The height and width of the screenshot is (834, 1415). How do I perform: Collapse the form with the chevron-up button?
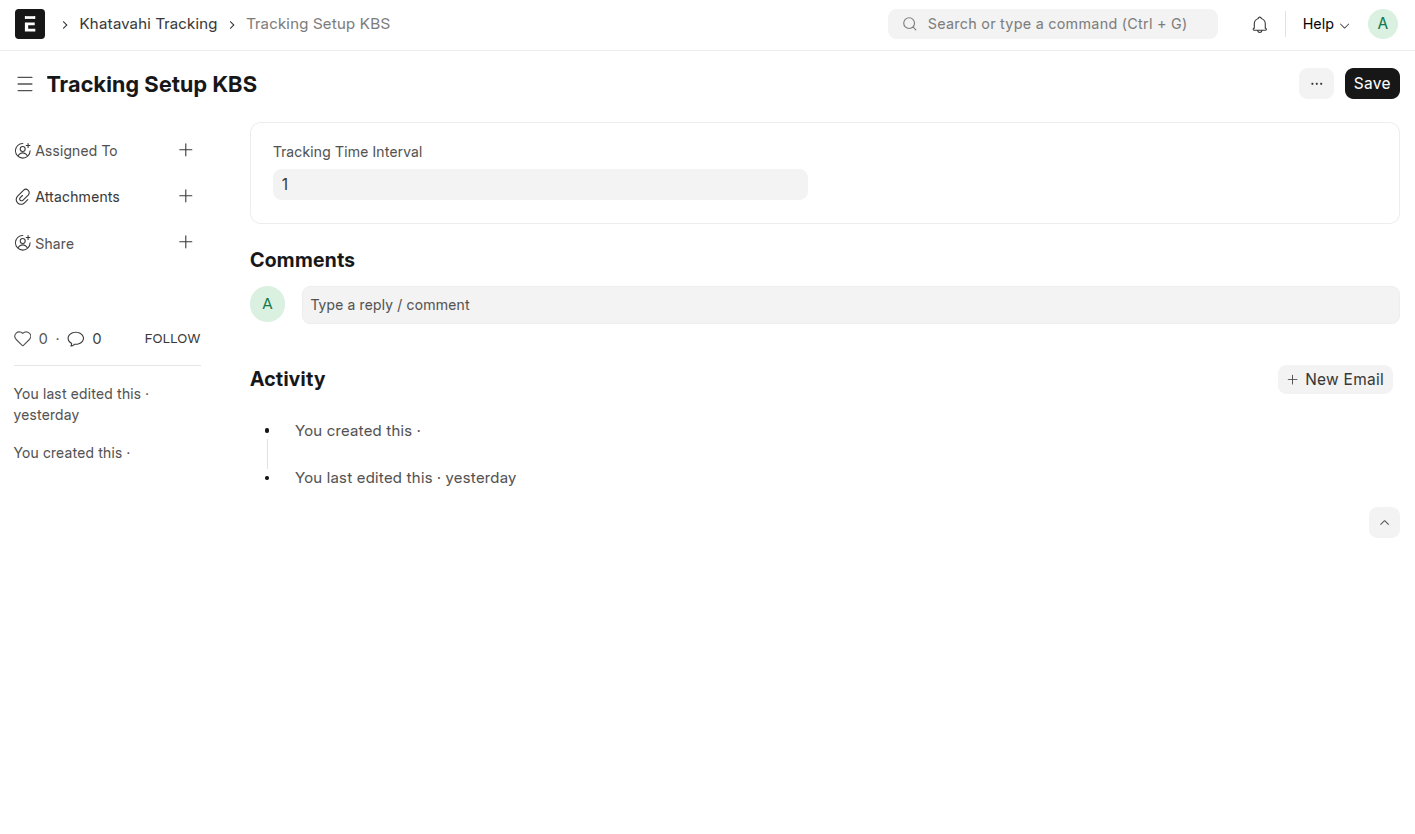point(1384,522)
